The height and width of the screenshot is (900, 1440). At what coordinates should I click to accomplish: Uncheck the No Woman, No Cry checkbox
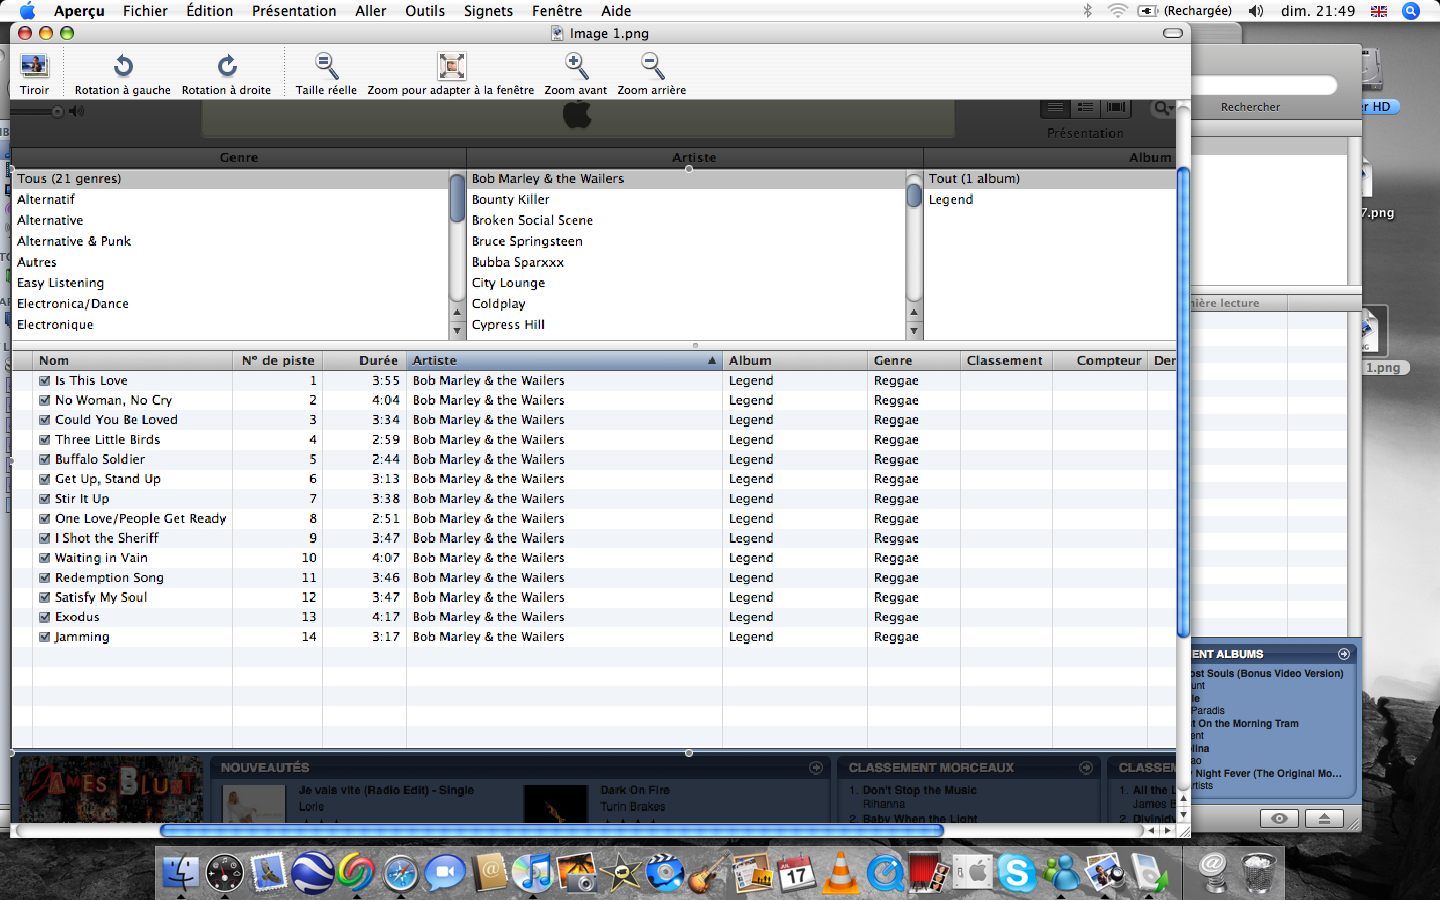(x=44, y=400)
